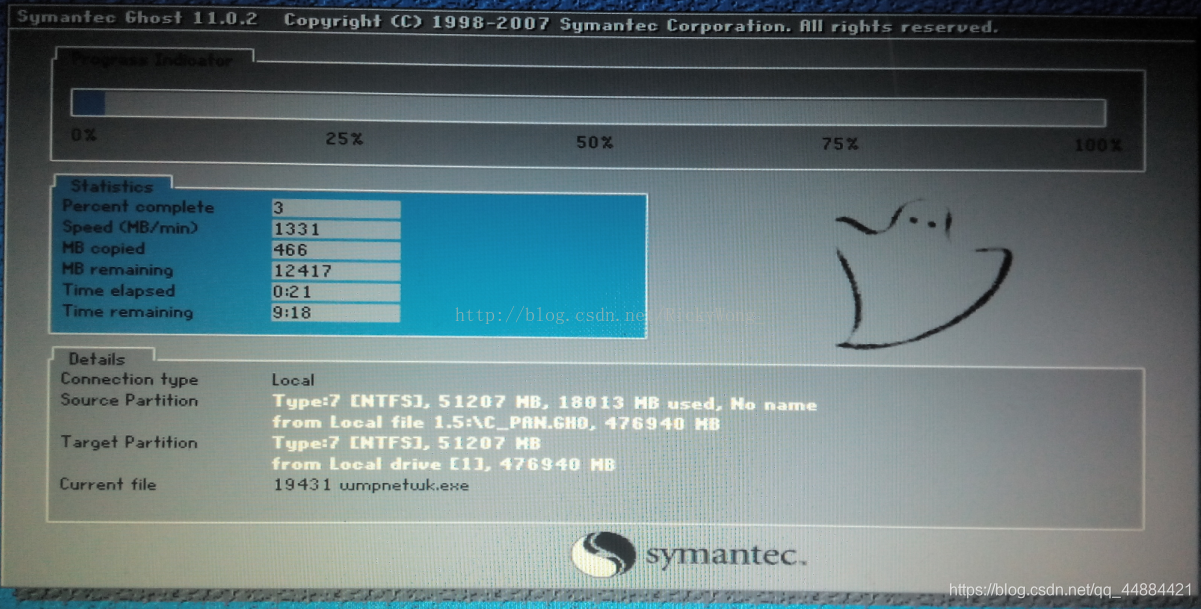Click the Local connection type value

click(293, 380)
